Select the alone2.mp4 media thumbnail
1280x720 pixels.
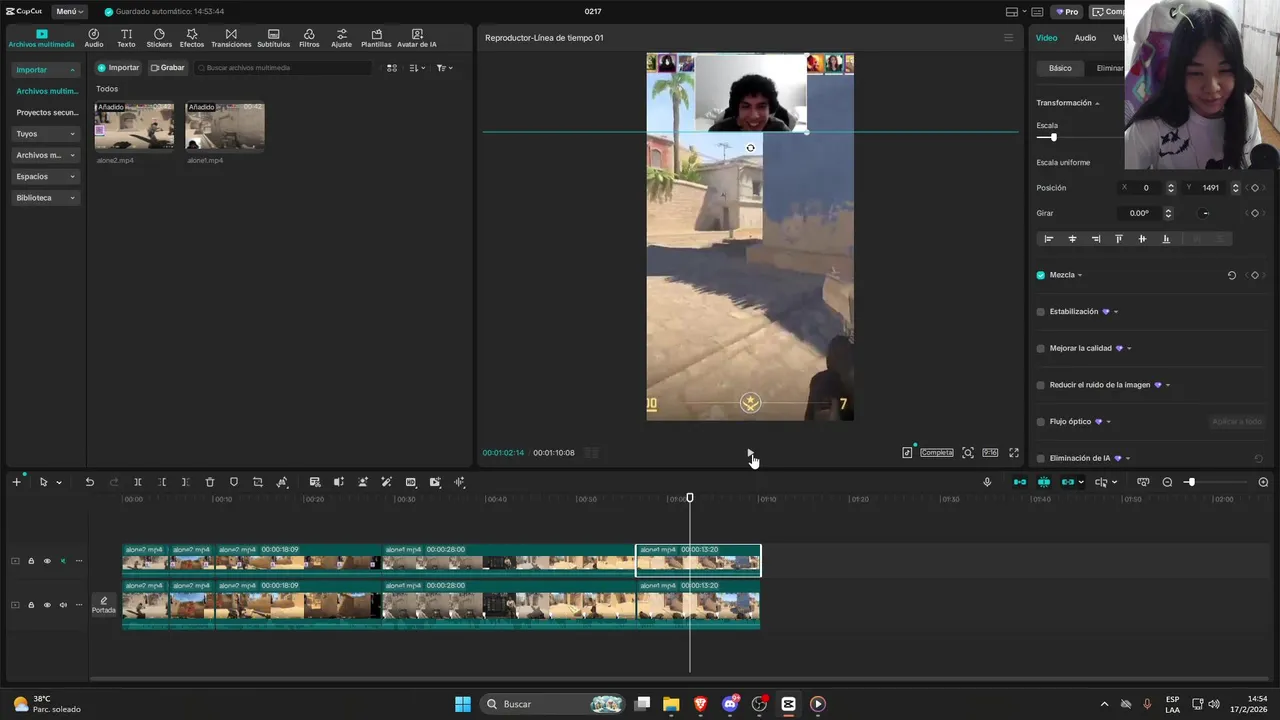134,126
